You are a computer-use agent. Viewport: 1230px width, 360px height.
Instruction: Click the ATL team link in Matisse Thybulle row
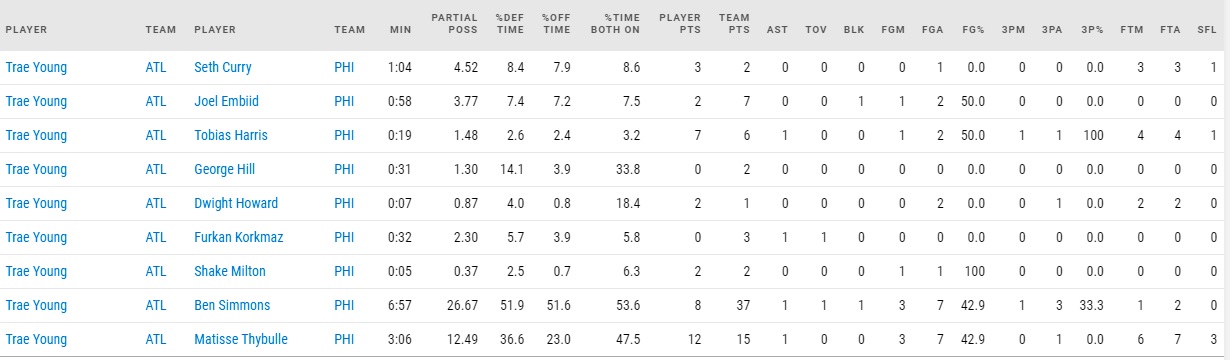[156, 340]
